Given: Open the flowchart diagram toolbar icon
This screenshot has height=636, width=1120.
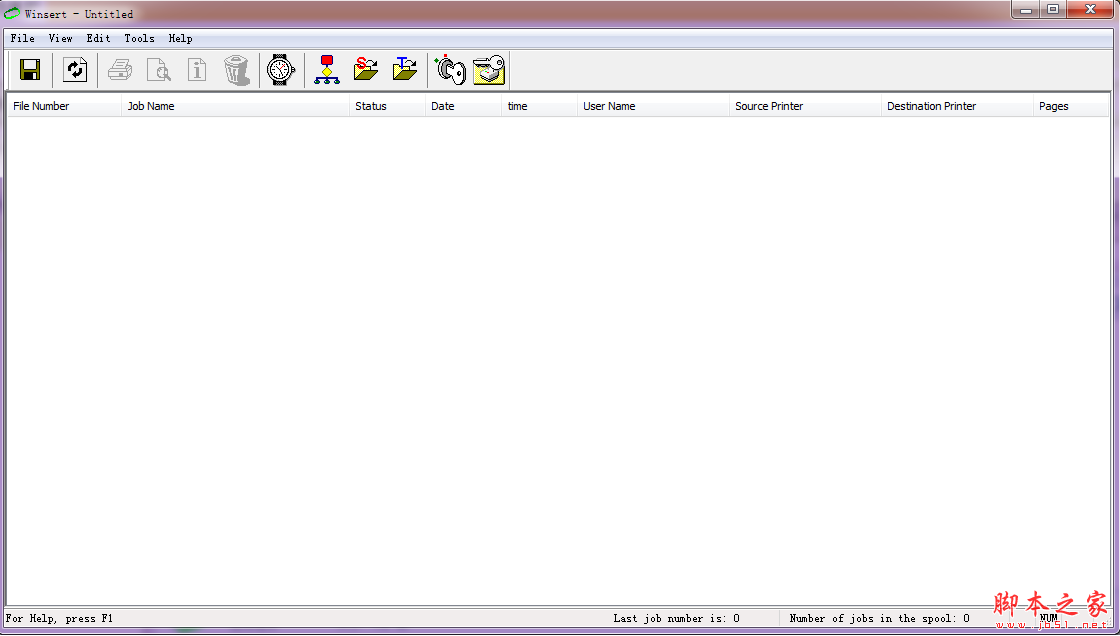Looking at the screenshot, I should (x=327, y=70).
